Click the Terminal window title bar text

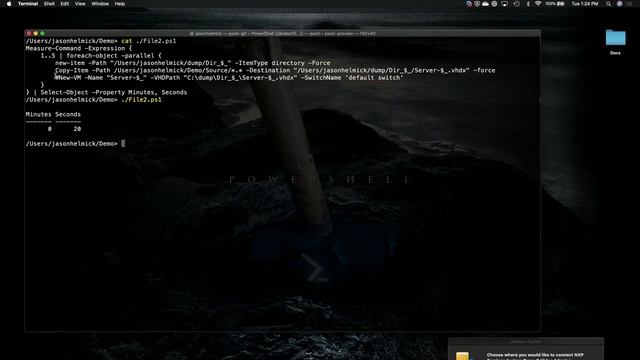282,33
